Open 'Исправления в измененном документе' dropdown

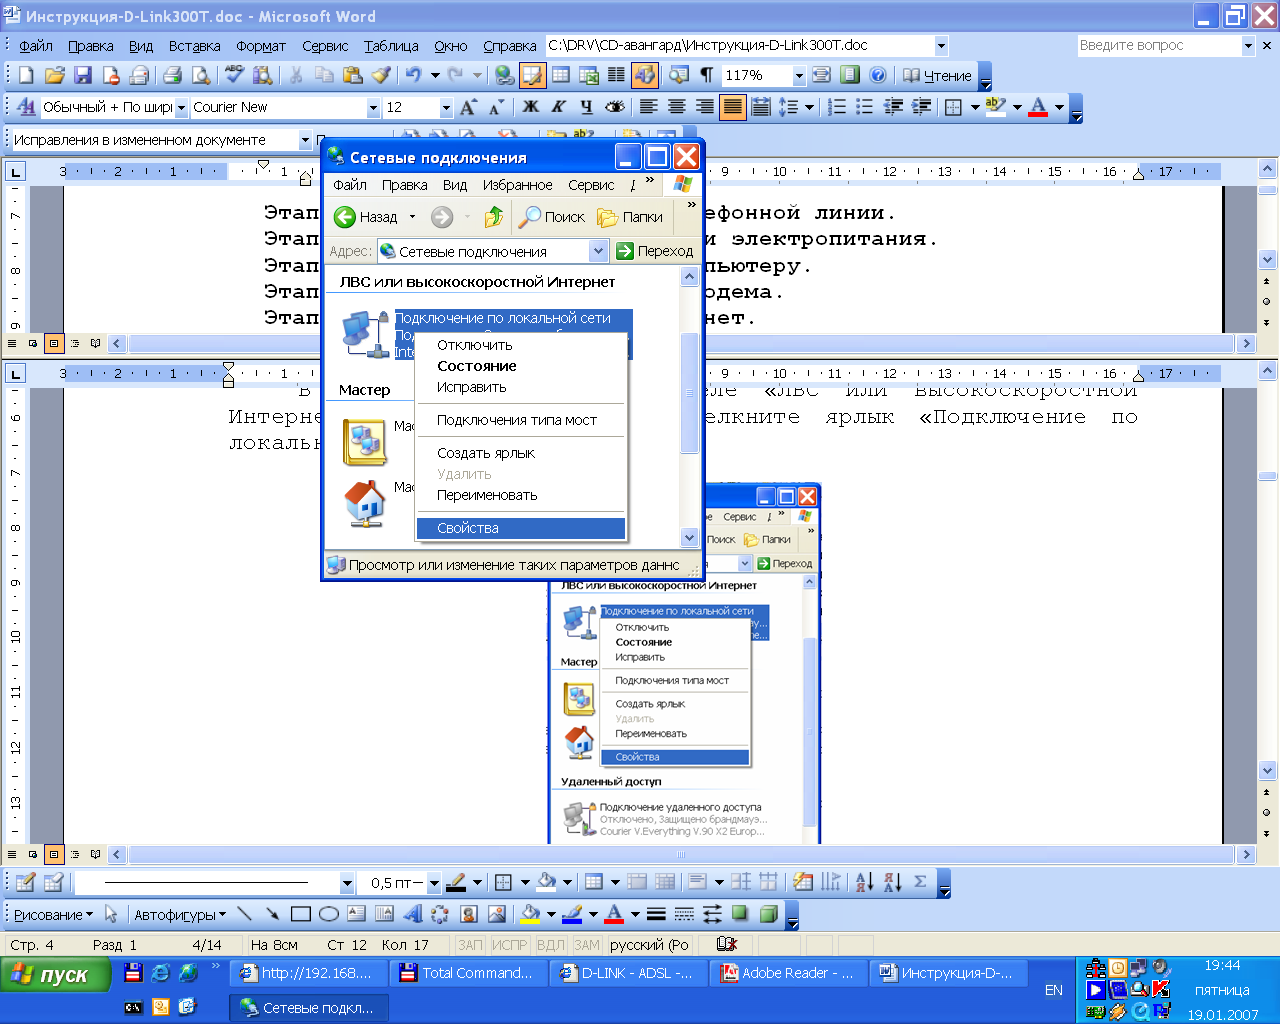pos(305,140)
